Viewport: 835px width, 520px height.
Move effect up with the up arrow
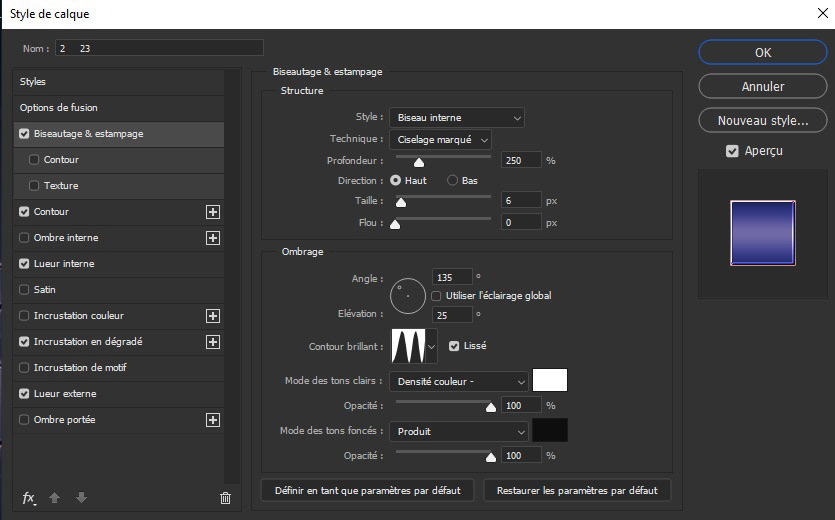pyautogui.click(x=54, y=498)
